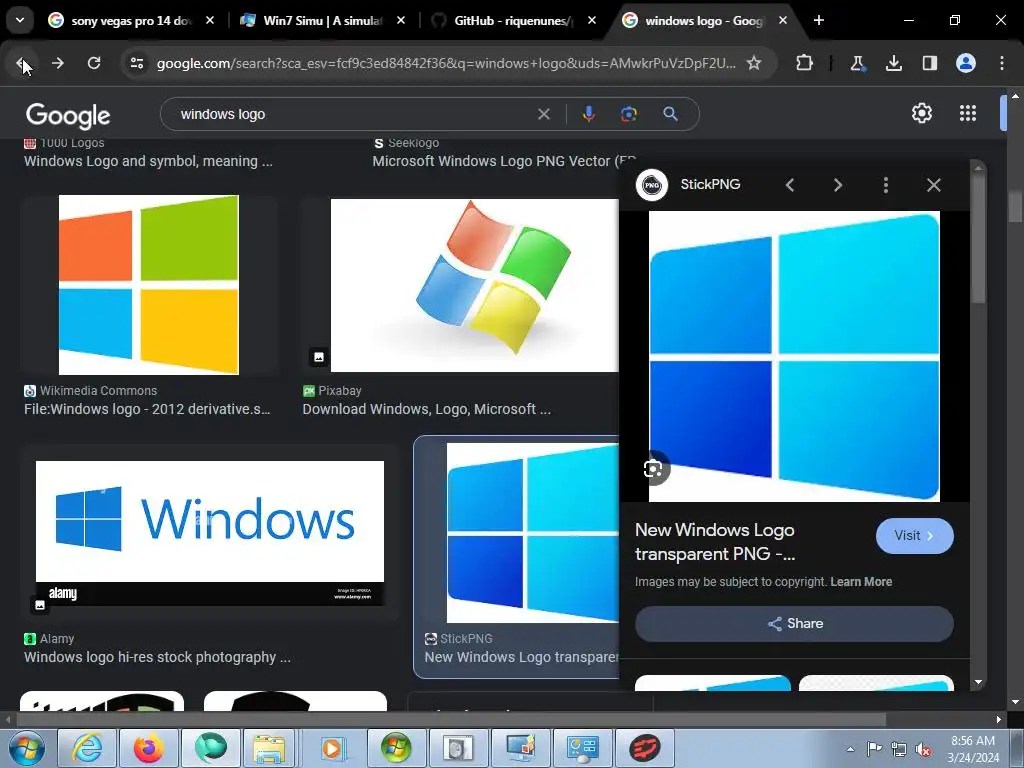Toggle the Chrome side panel icon

click(x=929, y=63)
